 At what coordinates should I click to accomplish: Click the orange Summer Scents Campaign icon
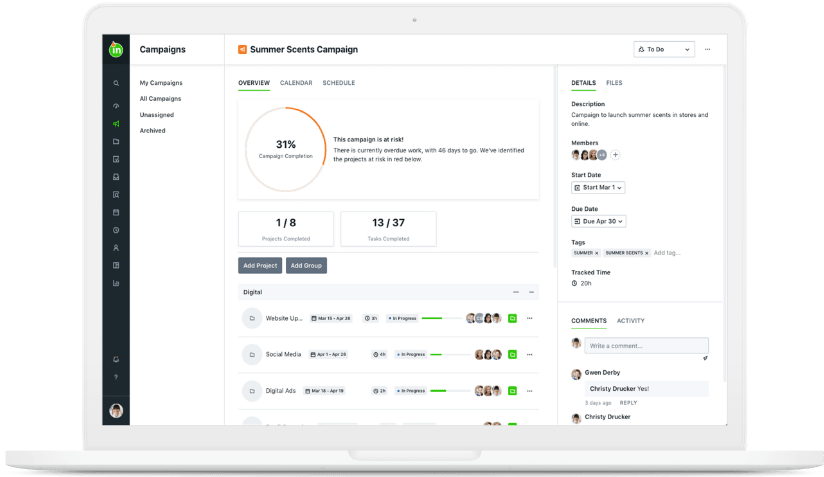tap(242, 49)
